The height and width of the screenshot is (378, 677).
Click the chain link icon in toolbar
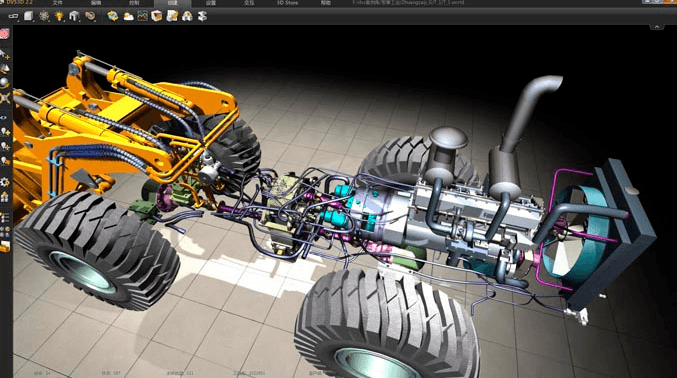(x=13, y=16)
